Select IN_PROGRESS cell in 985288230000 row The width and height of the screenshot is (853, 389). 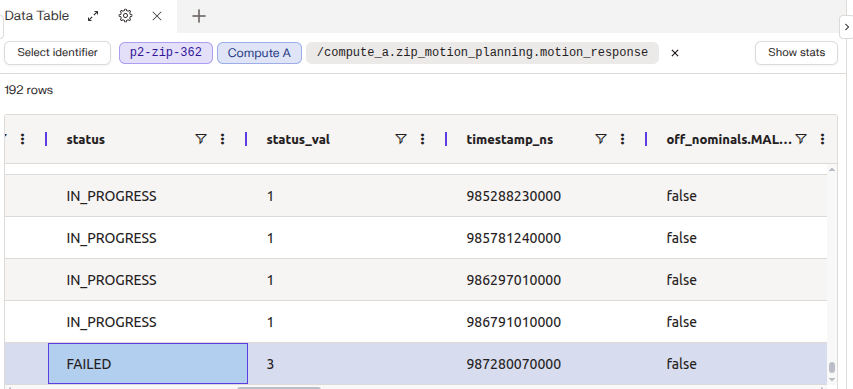pos(148,196)
